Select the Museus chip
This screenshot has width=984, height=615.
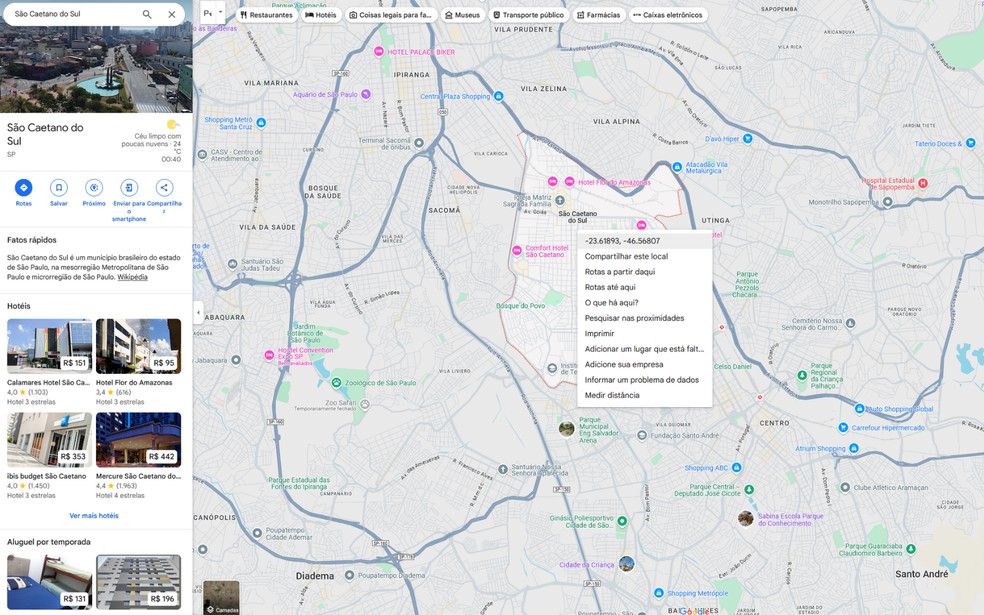463,15
